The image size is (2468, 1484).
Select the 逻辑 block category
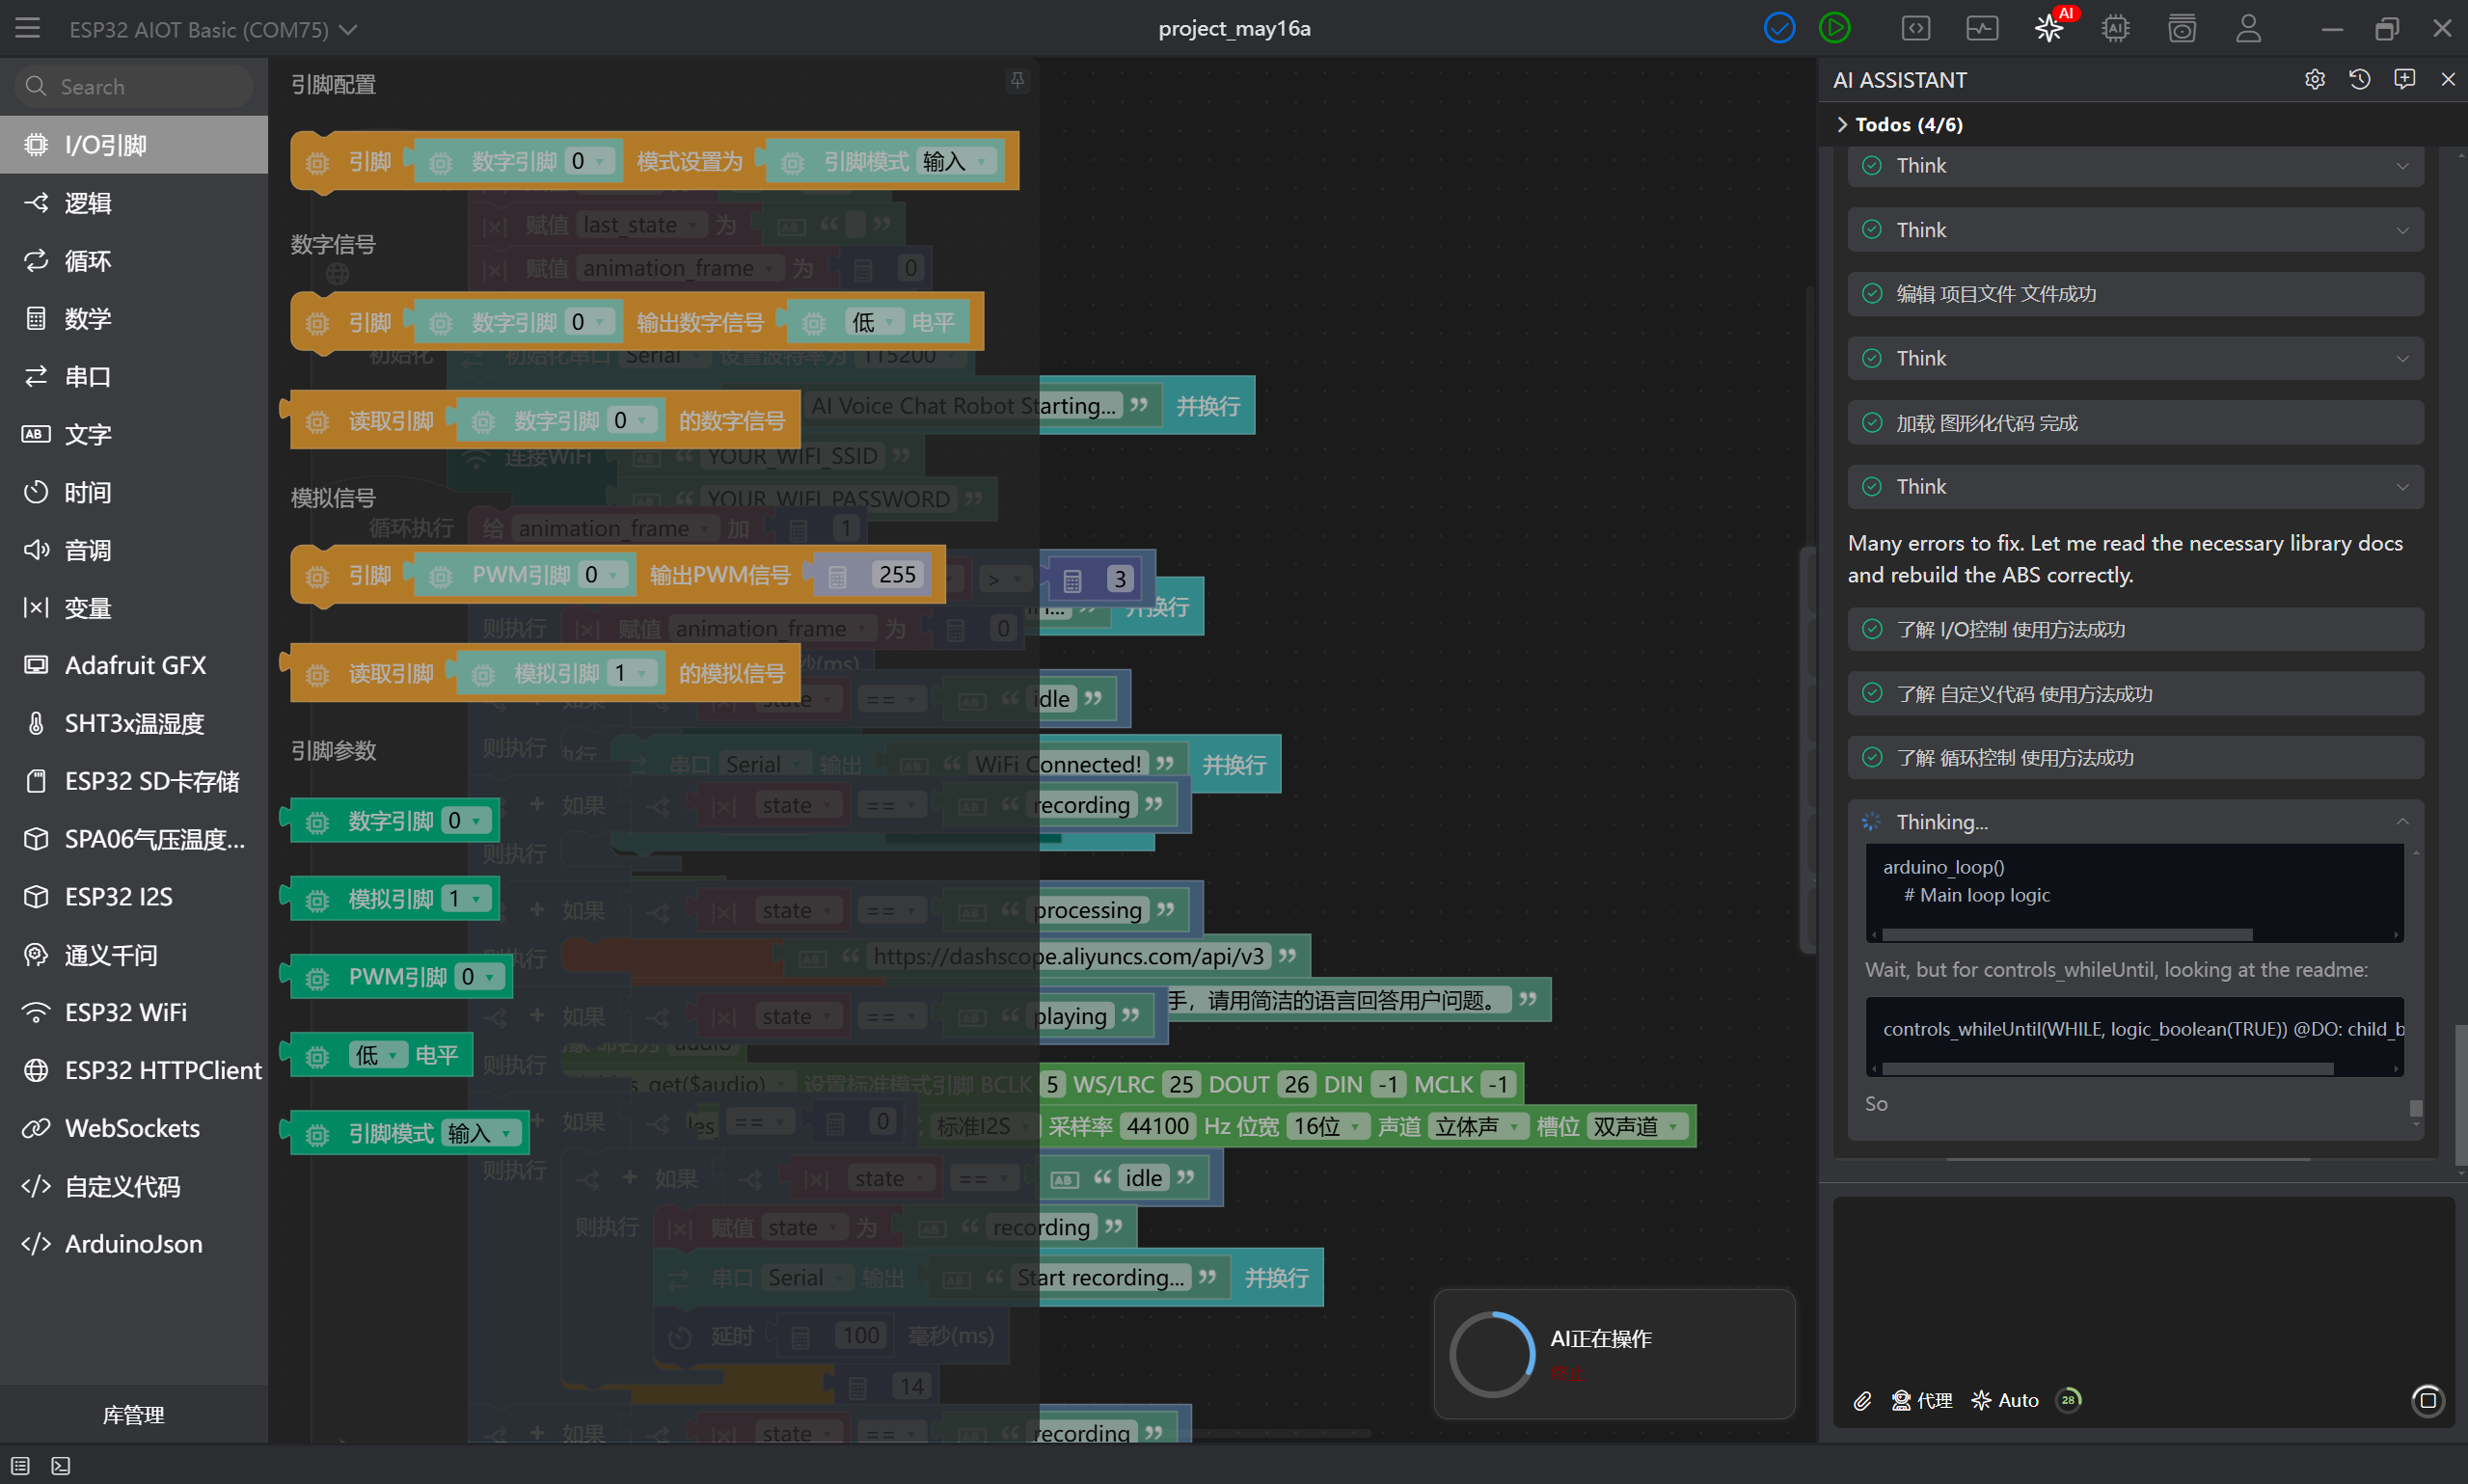(x=134, y=203)
